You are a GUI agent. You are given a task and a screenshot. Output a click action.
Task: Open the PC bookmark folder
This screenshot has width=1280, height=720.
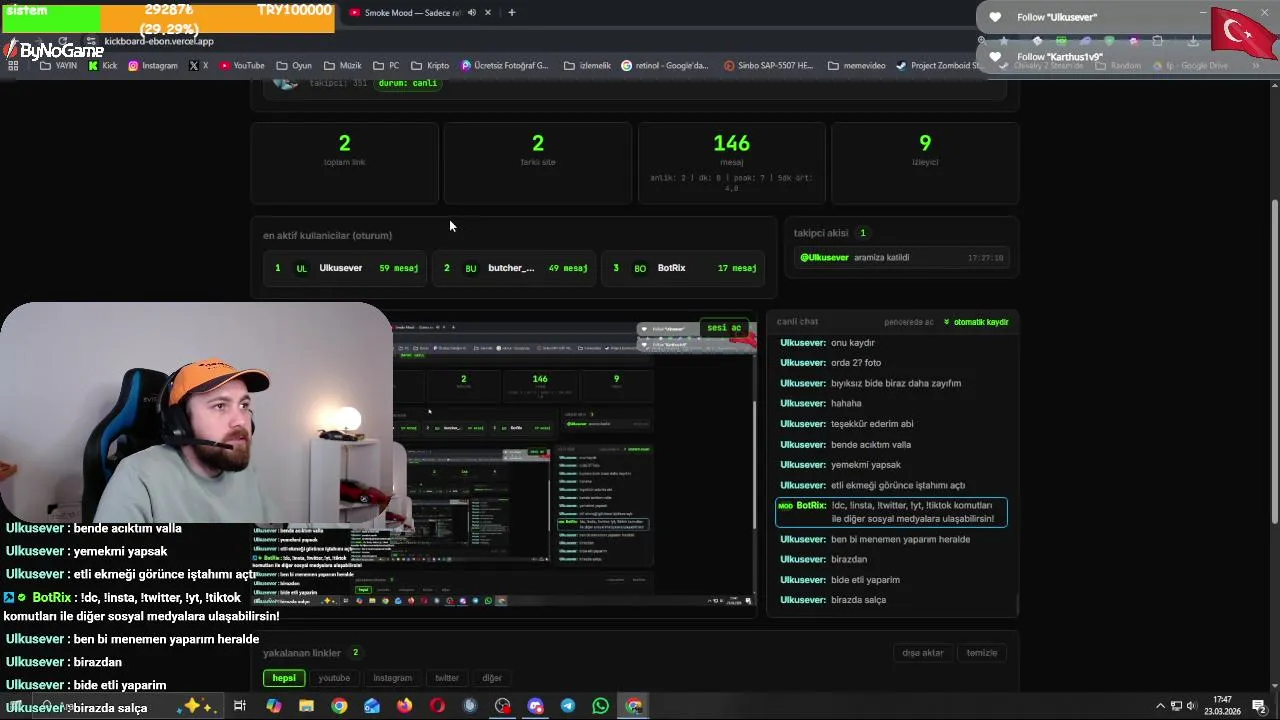click(x=386, y=66)
